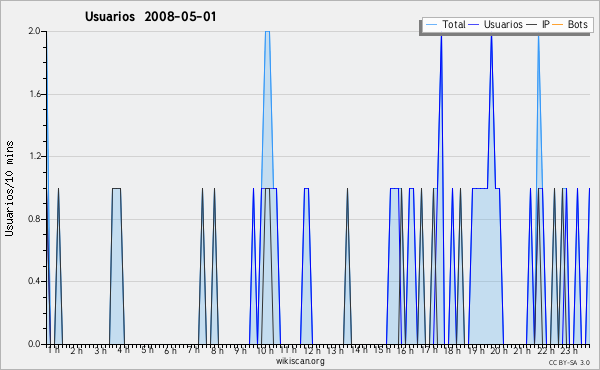600x370 pixels.
Task: Click the IP legend label
Action: pyautogui.click(x=546, y=24)
